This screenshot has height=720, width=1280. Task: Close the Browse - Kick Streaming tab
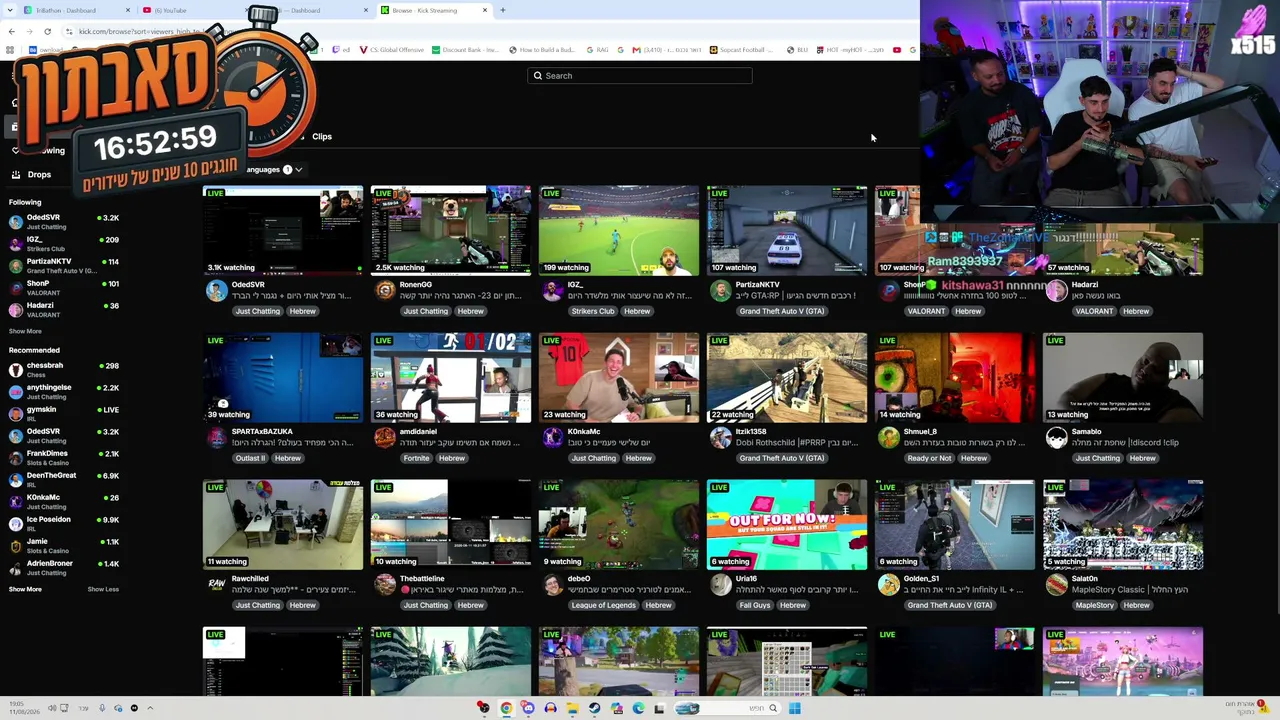tap(485, 10)
